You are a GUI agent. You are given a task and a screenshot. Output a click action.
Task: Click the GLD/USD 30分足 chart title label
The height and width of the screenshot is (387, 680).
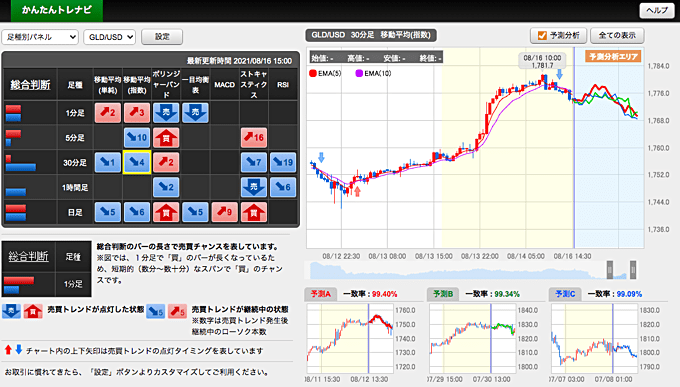pyautogui.click(x=371, y=35)
